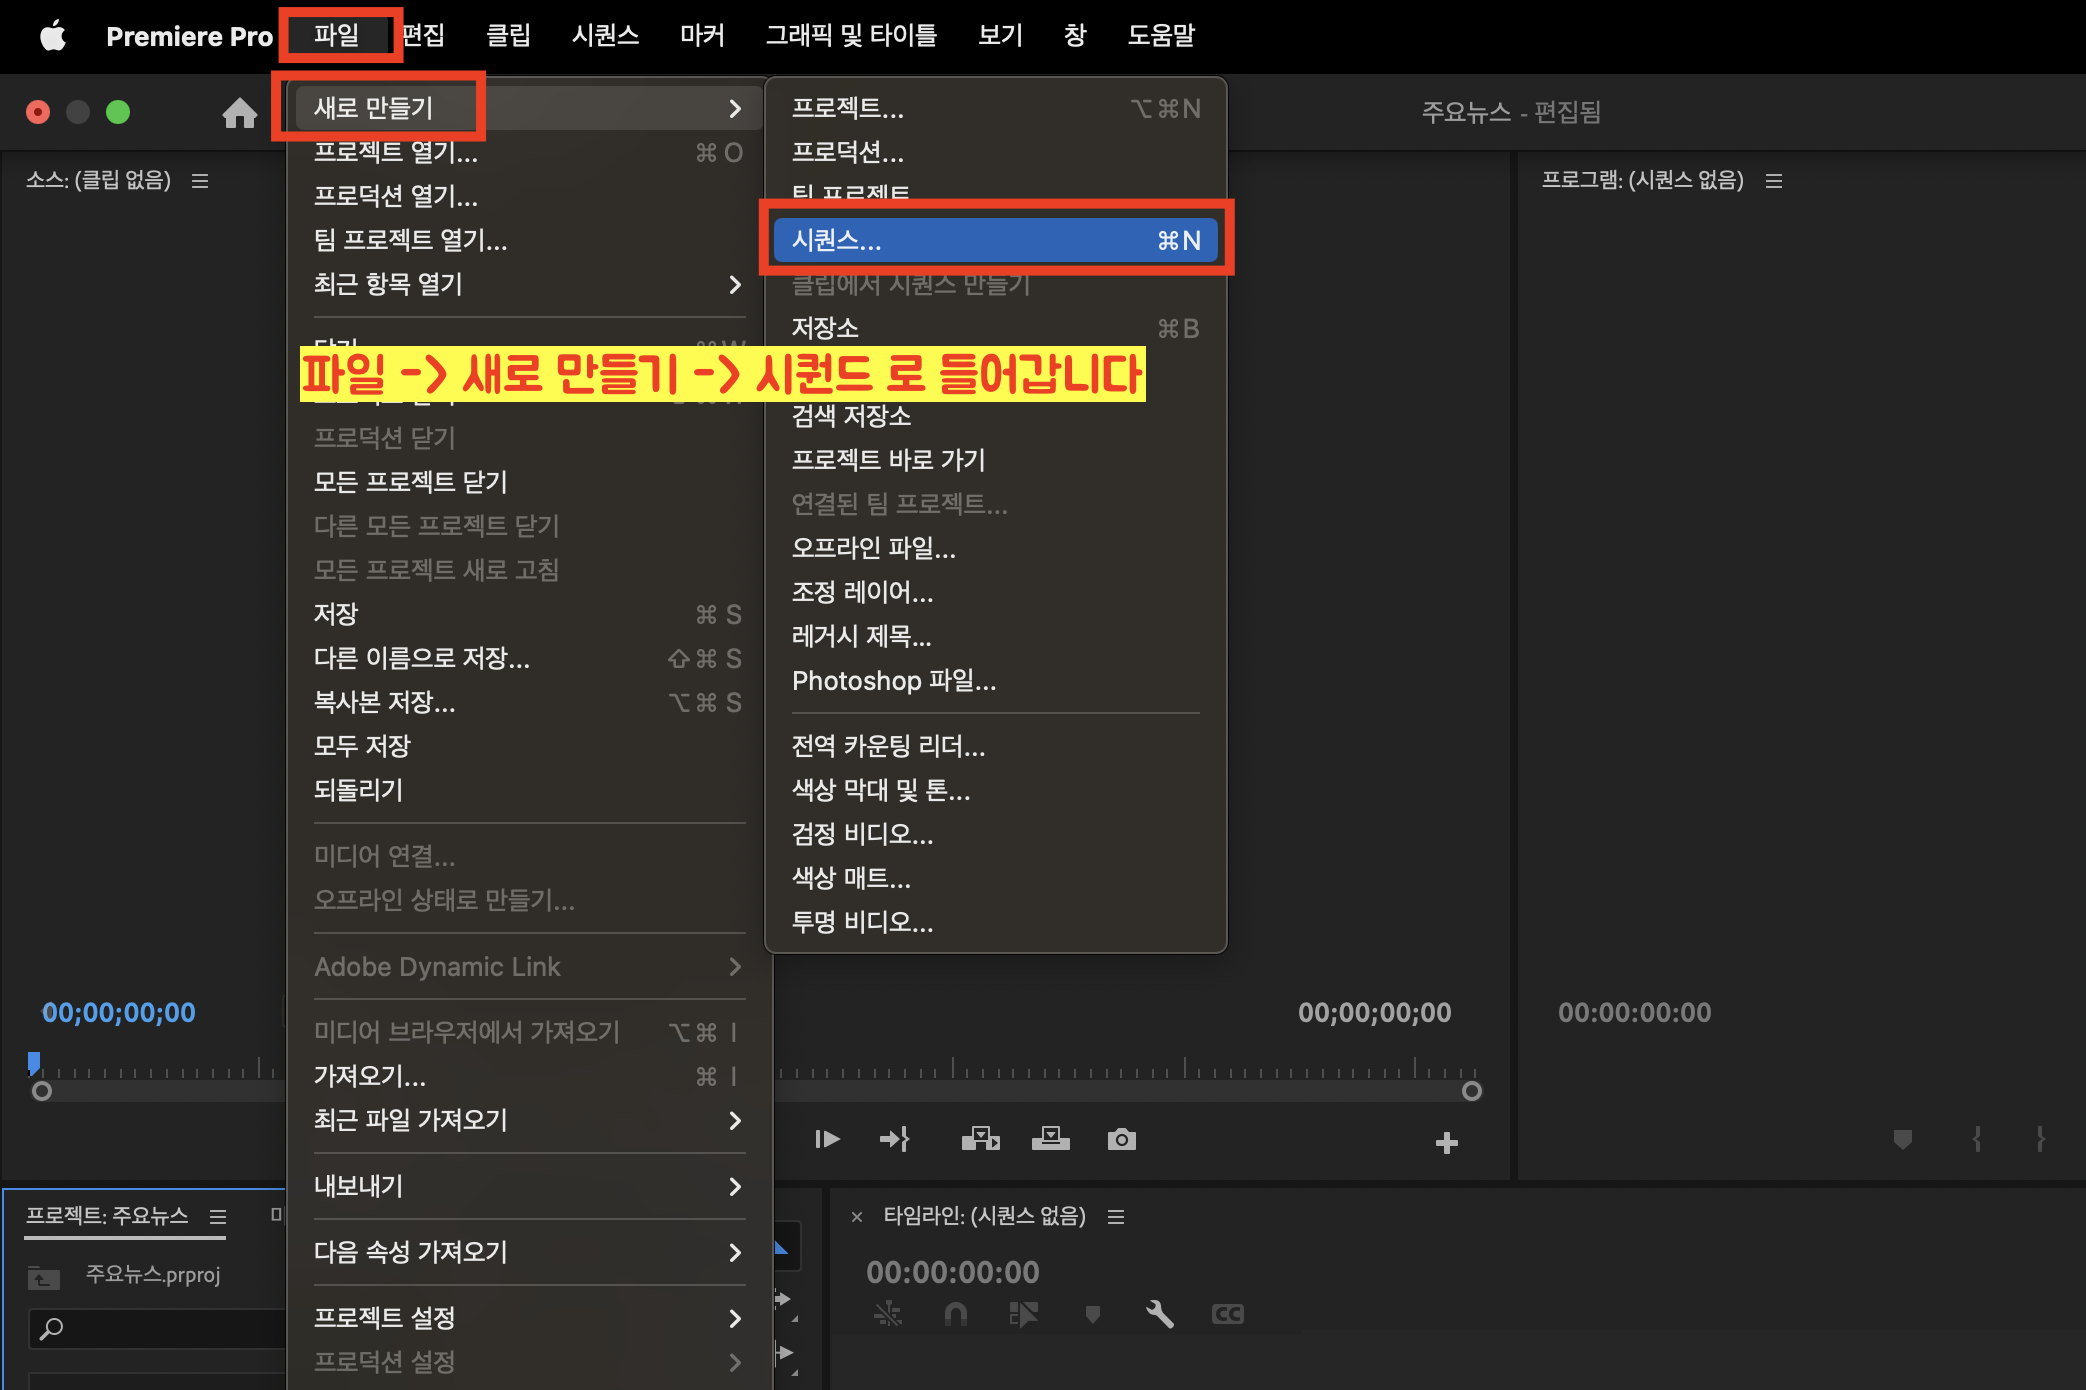The width and height of the screenshot is (2086, 1390).
Task: Open the source monitor button editor plus
Action: tap(1446, 1143)
